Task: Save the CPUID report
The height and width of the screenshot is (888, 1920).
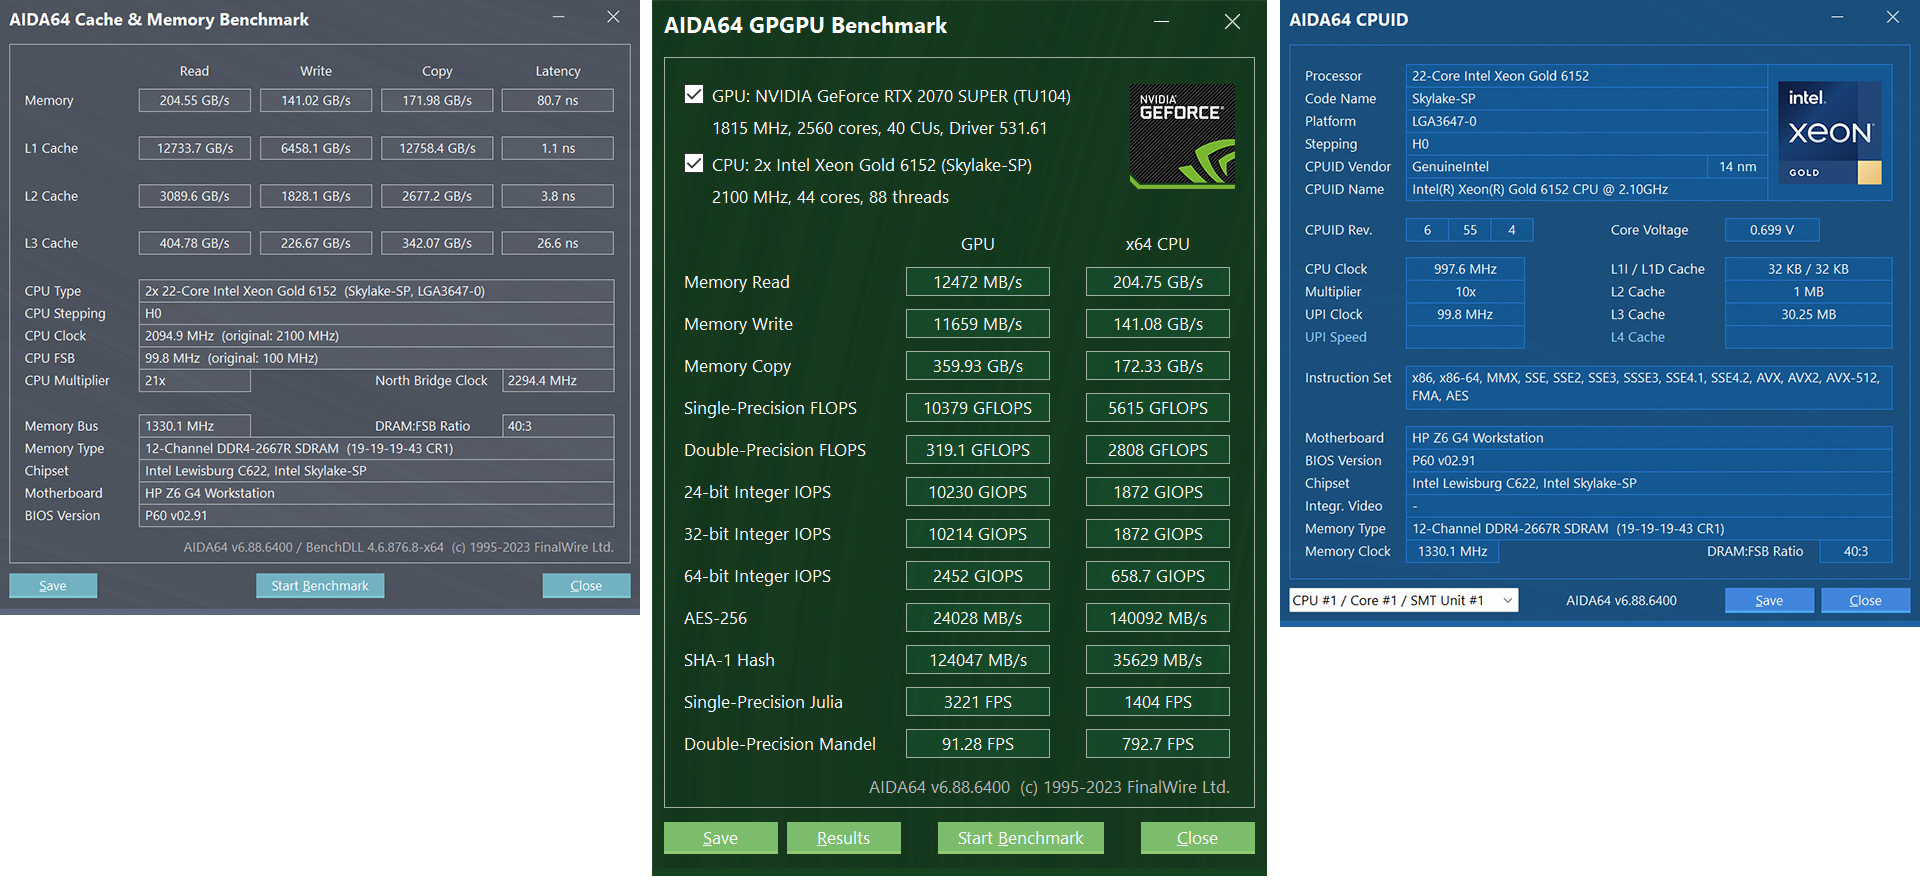Action: click(1769, 600)
